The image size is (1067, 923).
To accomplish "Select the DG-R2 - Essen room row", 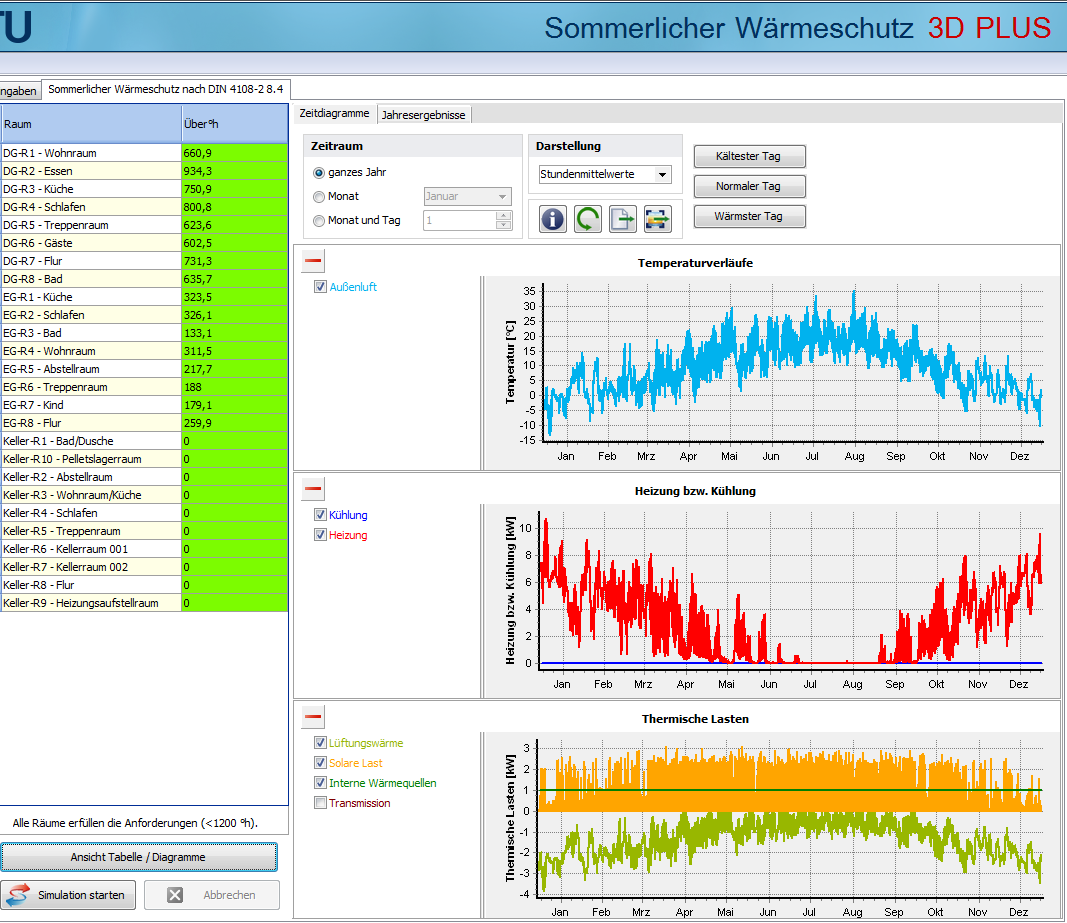I will [x=90, y=171].
